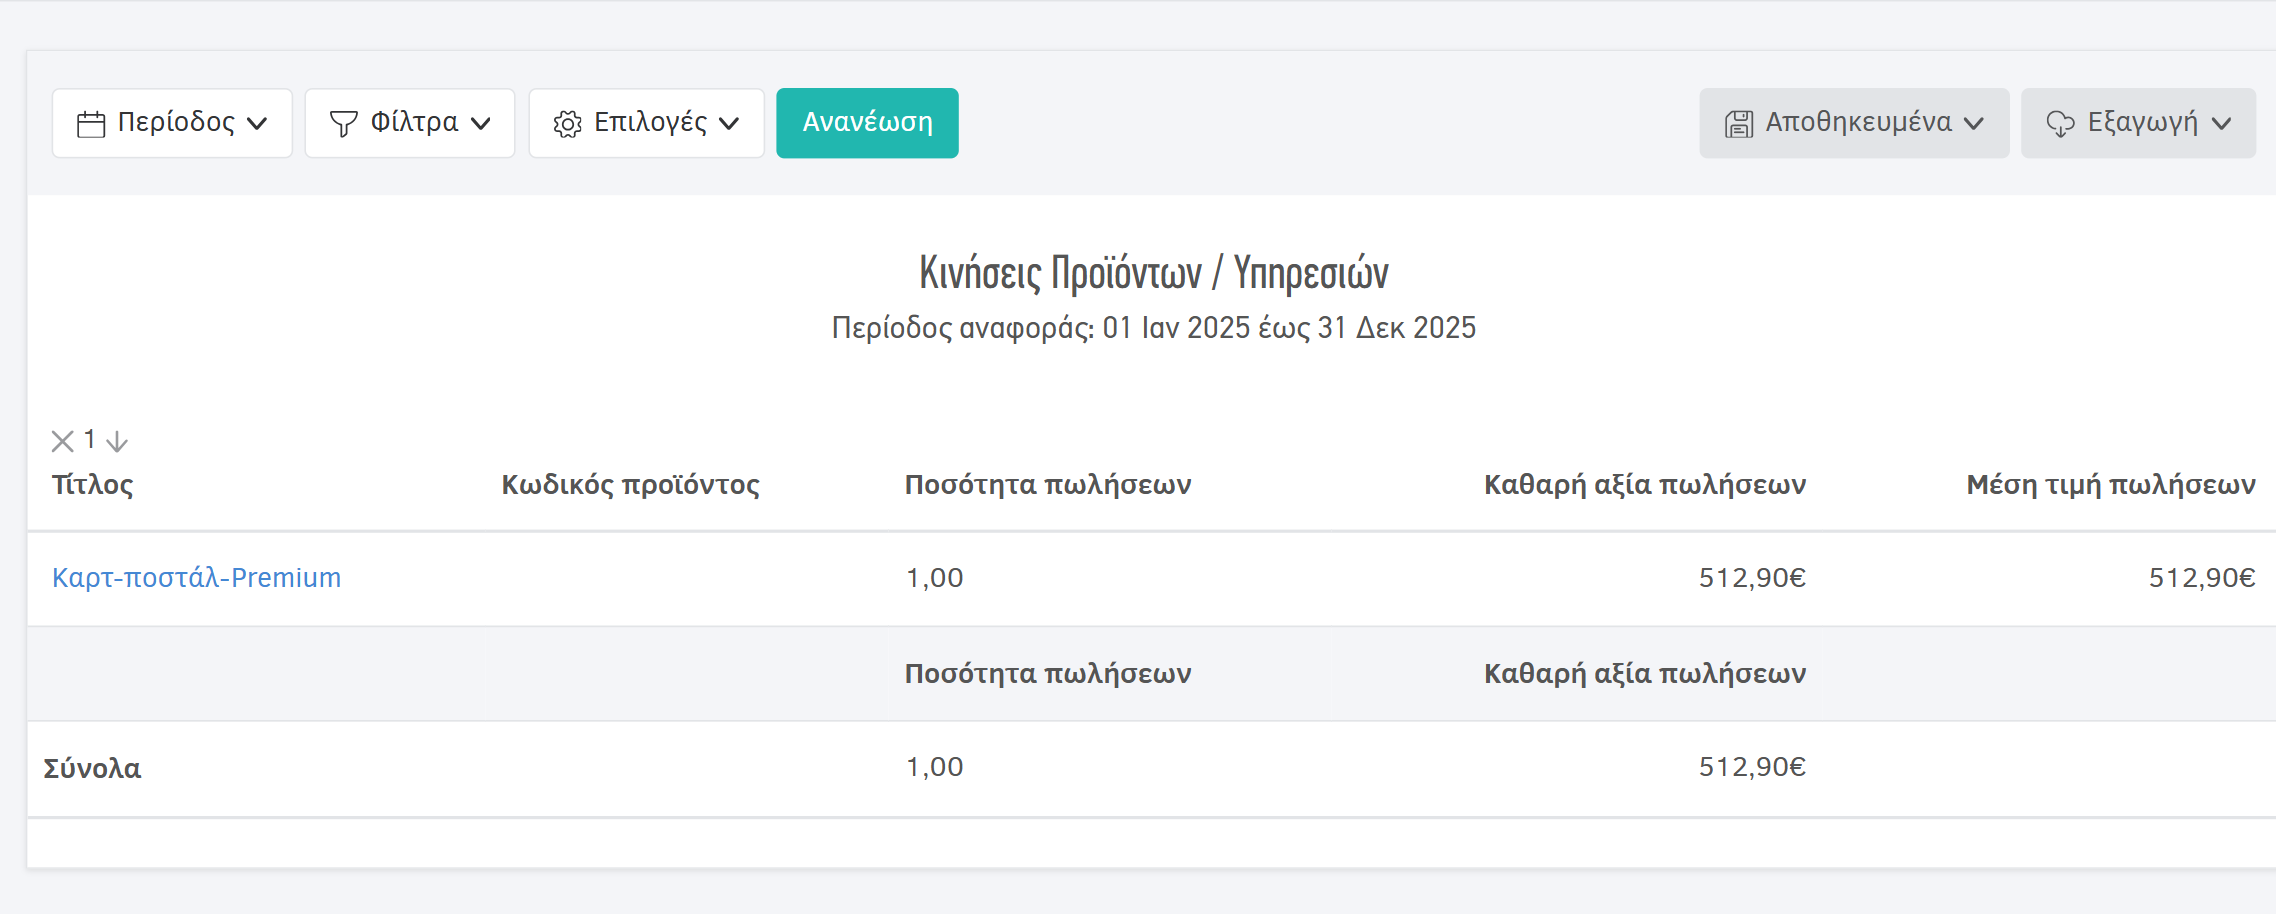
Task: Open the Περίοδος dropdown
Action: [172, 123]
